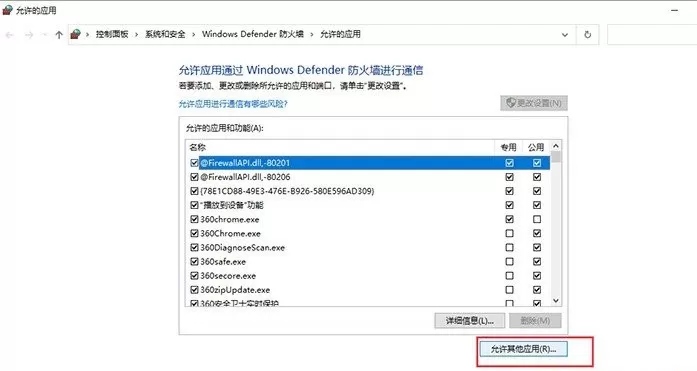The image size is (697, 371).
Task: Click the 允许的应用 breadcrumb
Action: point(340,34)
